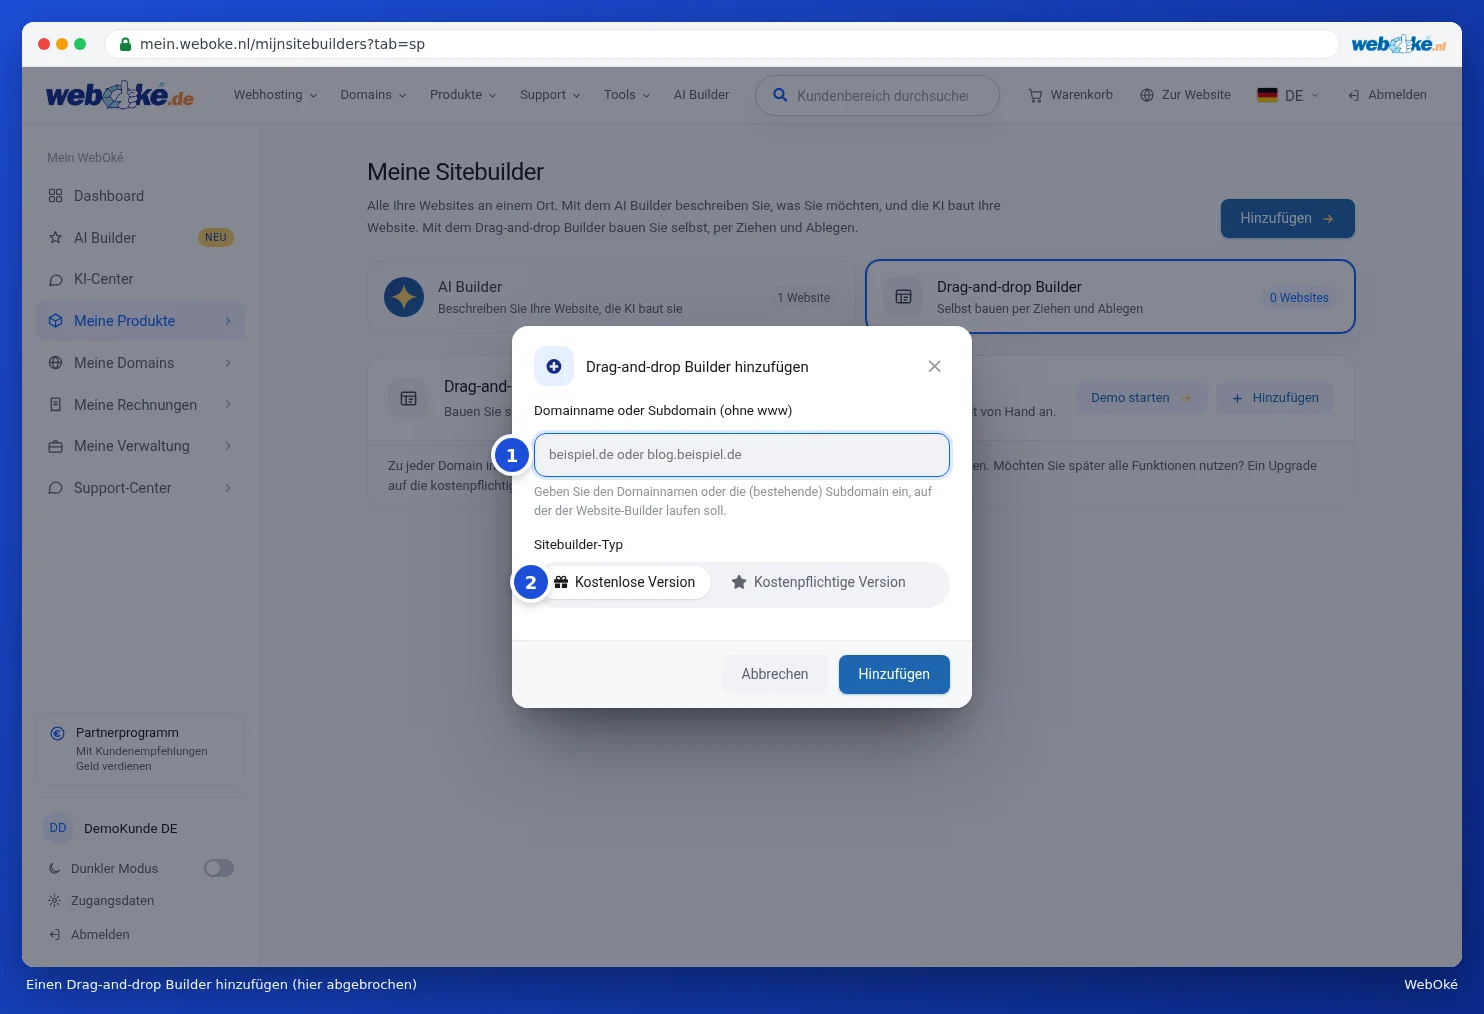Close the Drag-and-drop Builder dialog
The height and width of the screenshot is (1014, 1484).
coord(934,366)
